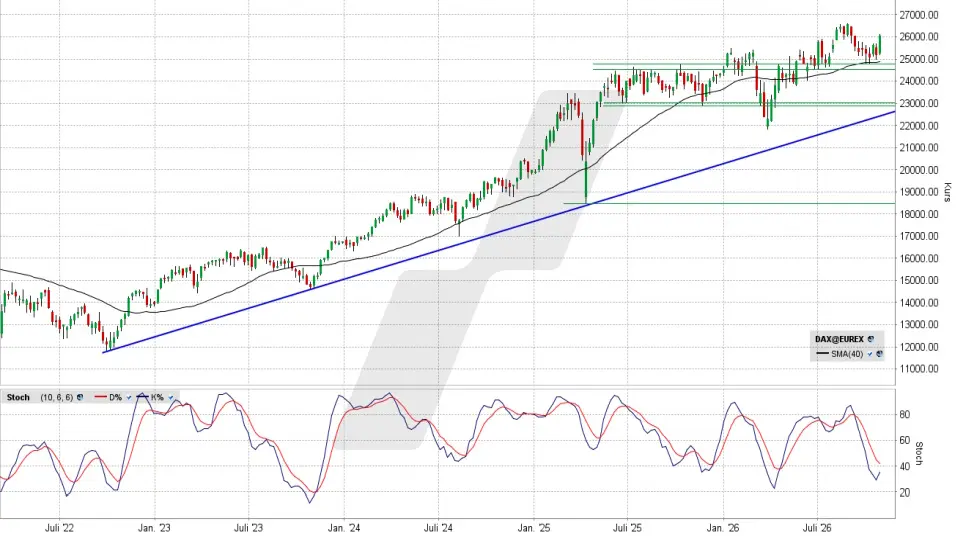Screen dimensions: 960x540
Task: Click the 16000.00 price axis label
Action: (918, 258)
